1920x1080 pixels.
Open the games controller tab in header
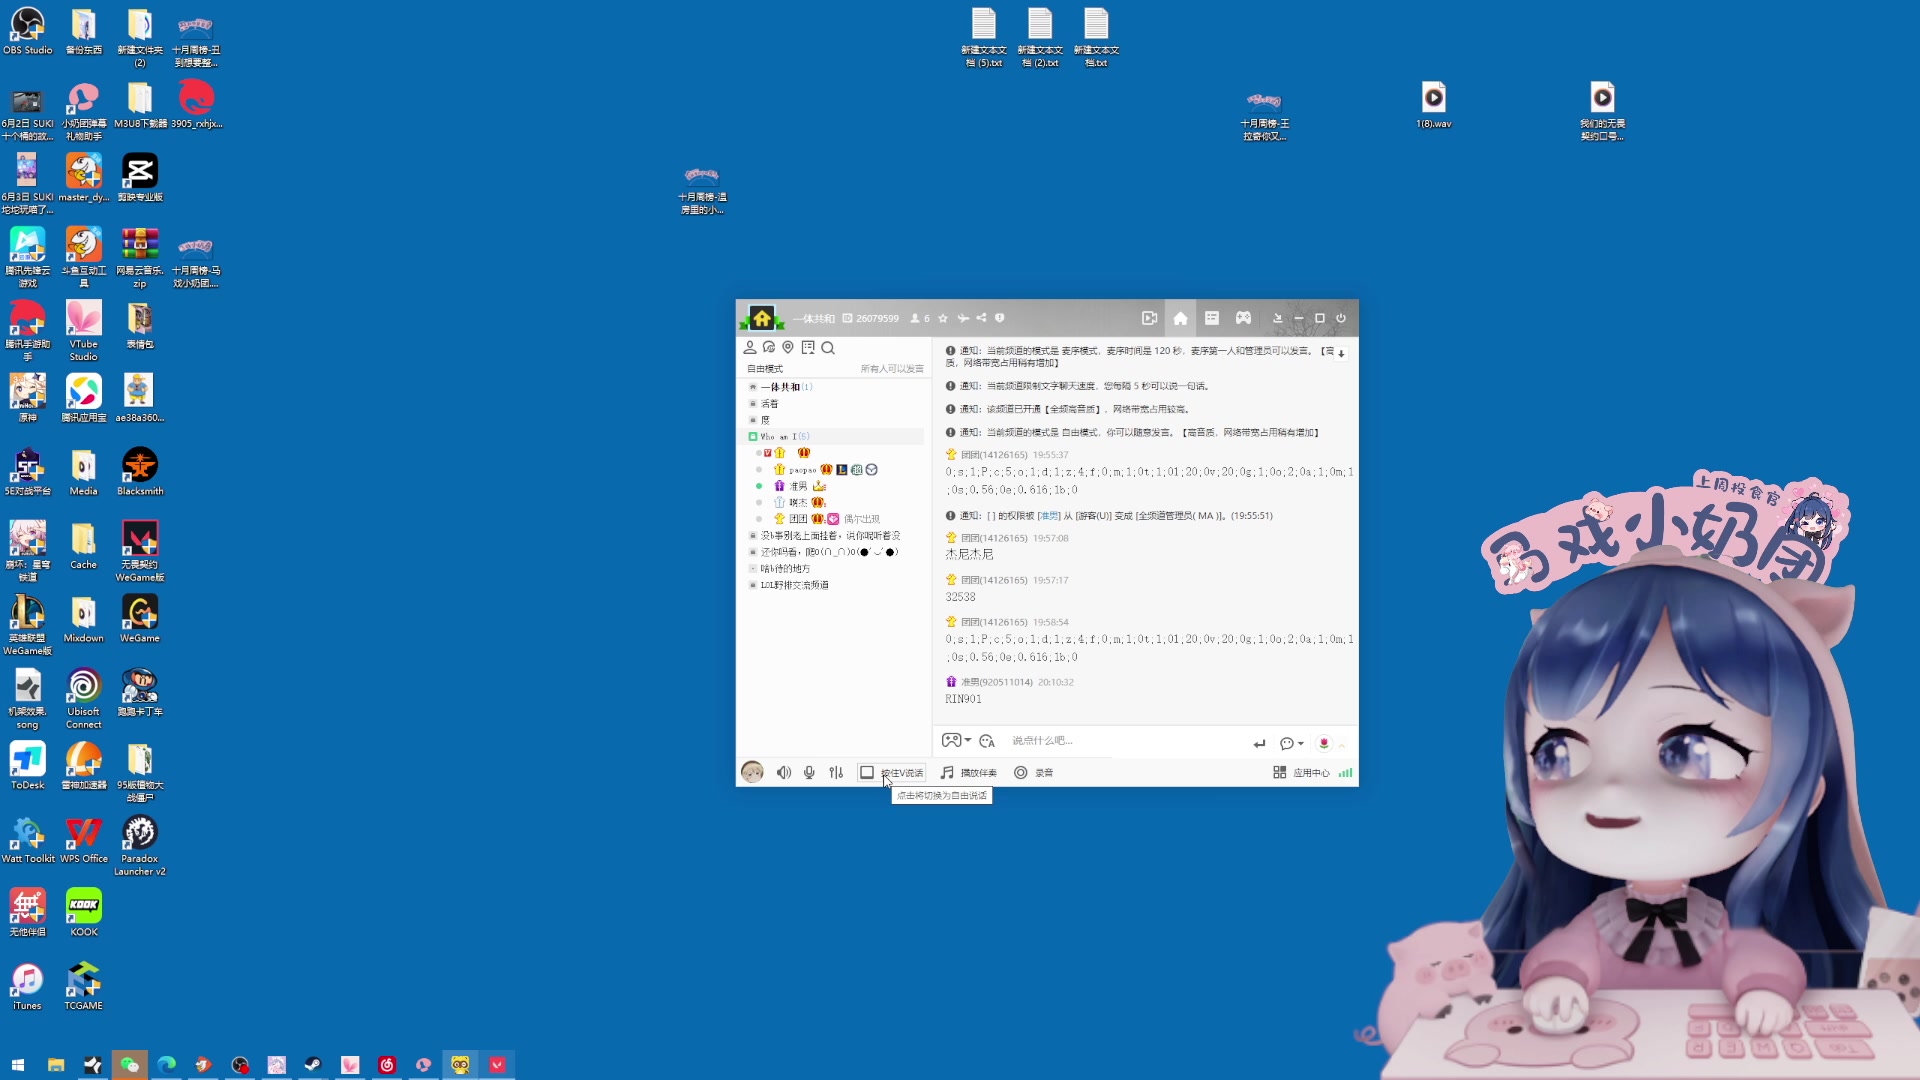click(x=1243, y=318)
